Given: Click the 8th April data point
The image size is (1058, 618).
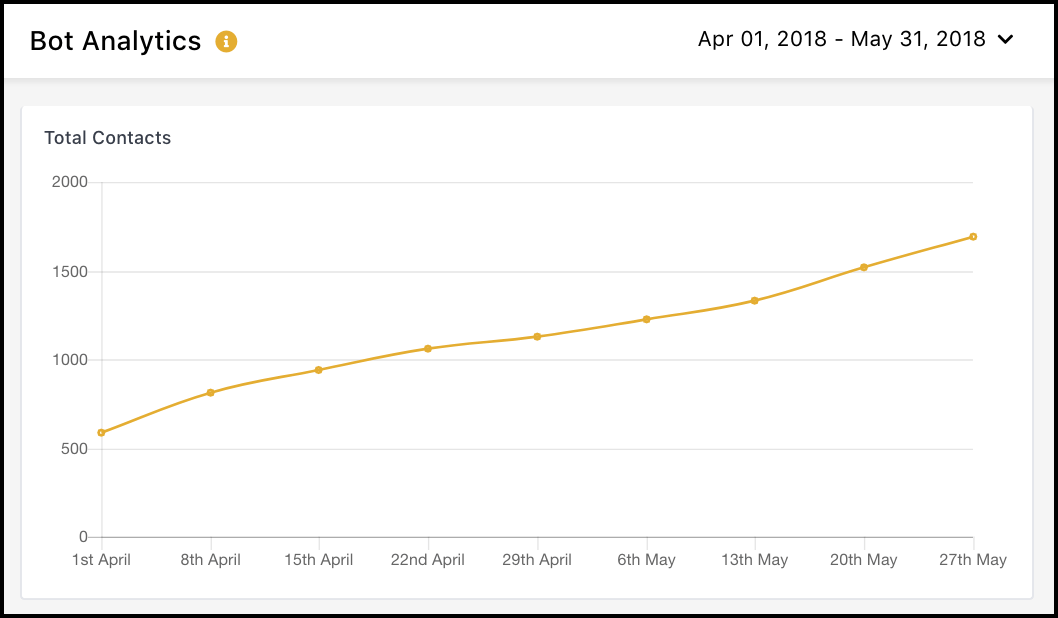Looking at the screenshot, I should (211, 393).
